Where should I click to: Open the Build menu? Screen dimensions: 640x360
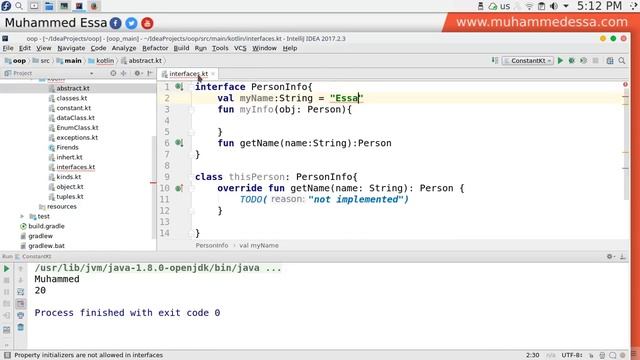(181, 48)
